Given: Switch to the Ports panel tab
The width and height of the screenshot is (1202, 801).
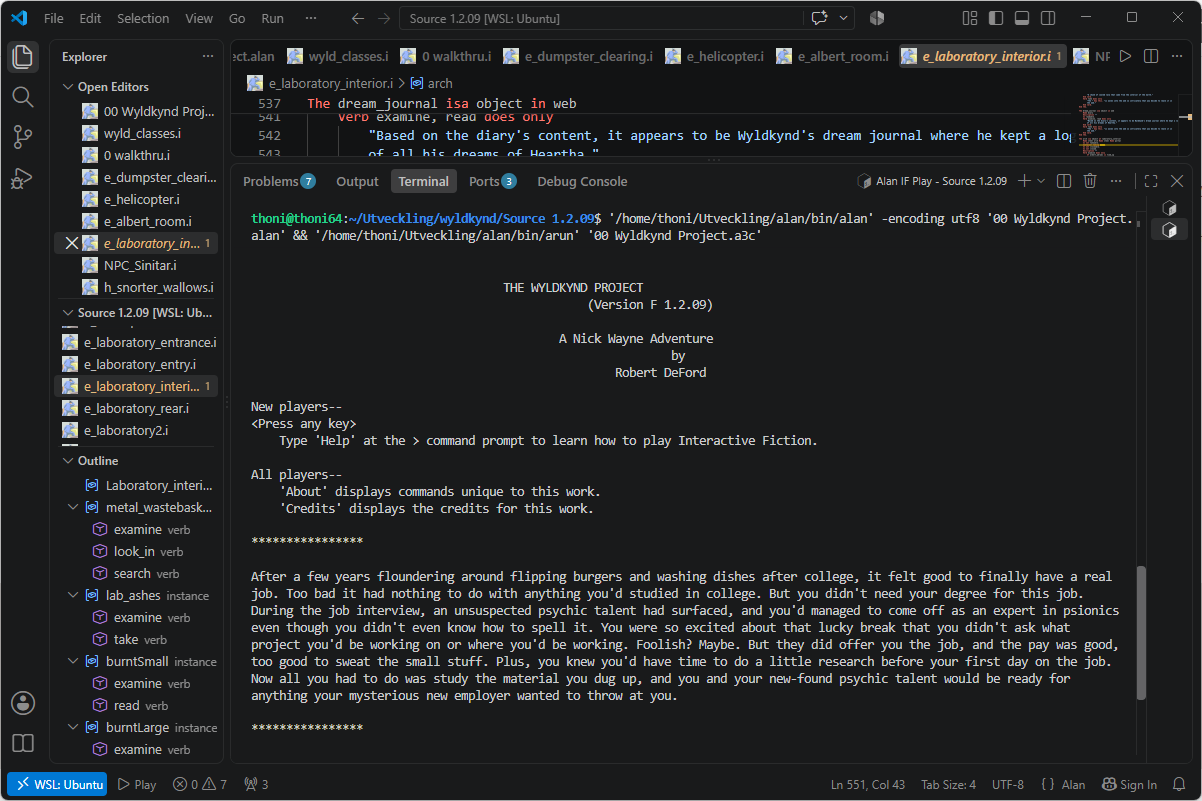Looking at the screenshot, I should click(x=492, y=181).
